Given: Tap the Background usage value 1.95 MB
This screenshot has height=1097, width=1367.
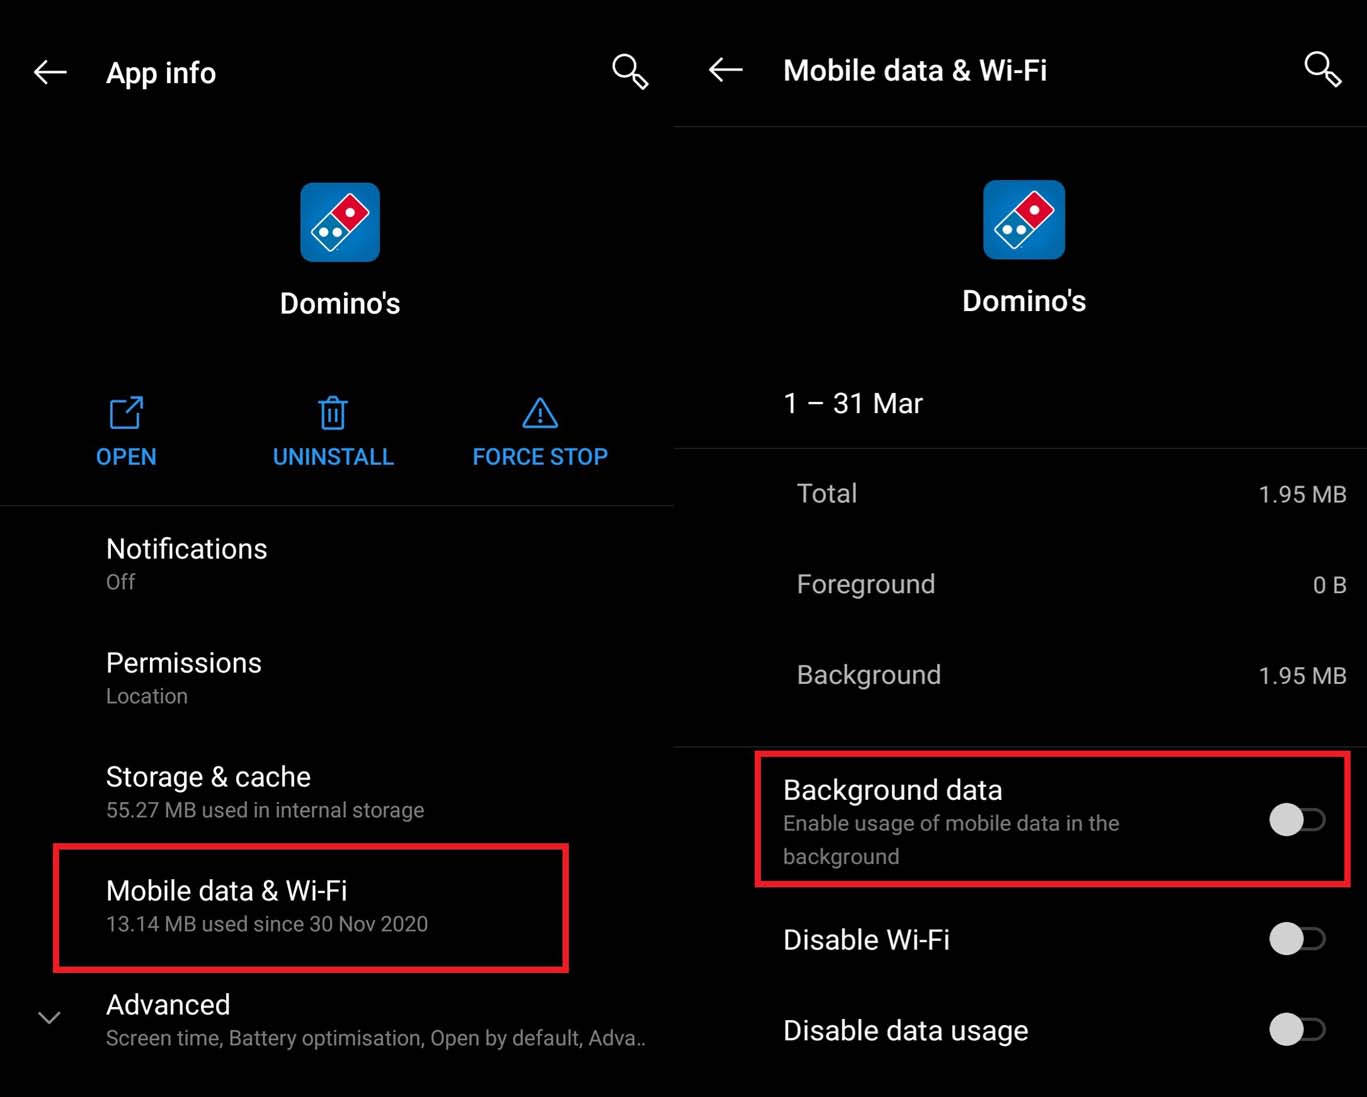Looking at the screenshot, I should point(1302,675).
